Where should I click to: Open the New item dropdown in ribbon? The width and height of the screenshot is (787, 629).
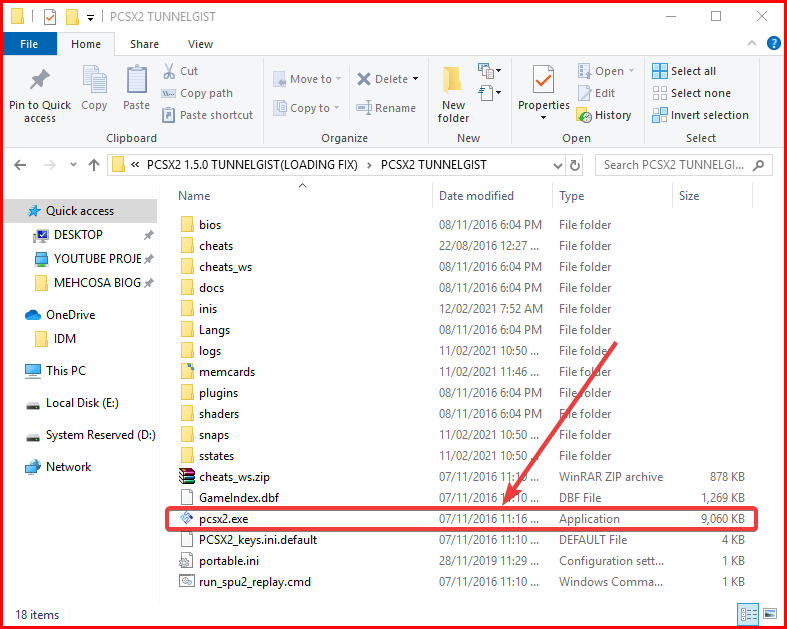coord(489,70)
